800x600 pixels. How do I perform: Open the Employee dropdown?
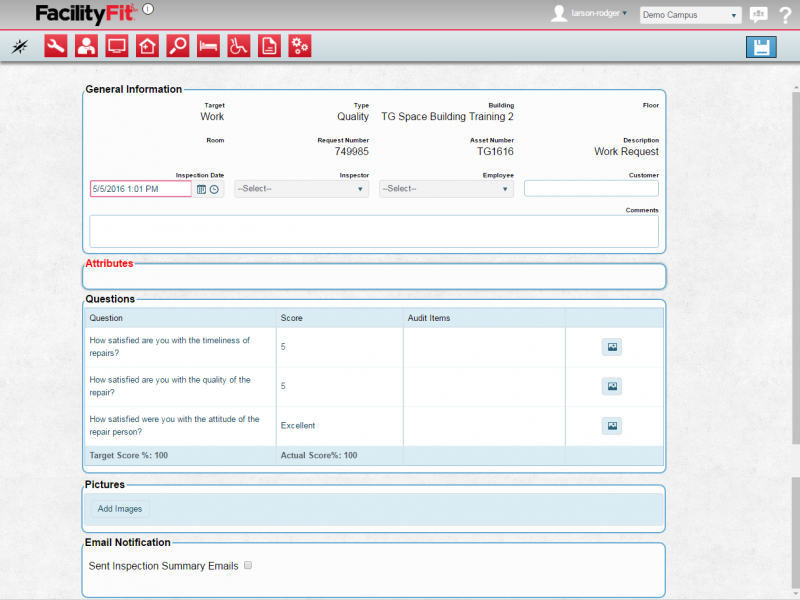pyautogui.click(x=445, y=189)
